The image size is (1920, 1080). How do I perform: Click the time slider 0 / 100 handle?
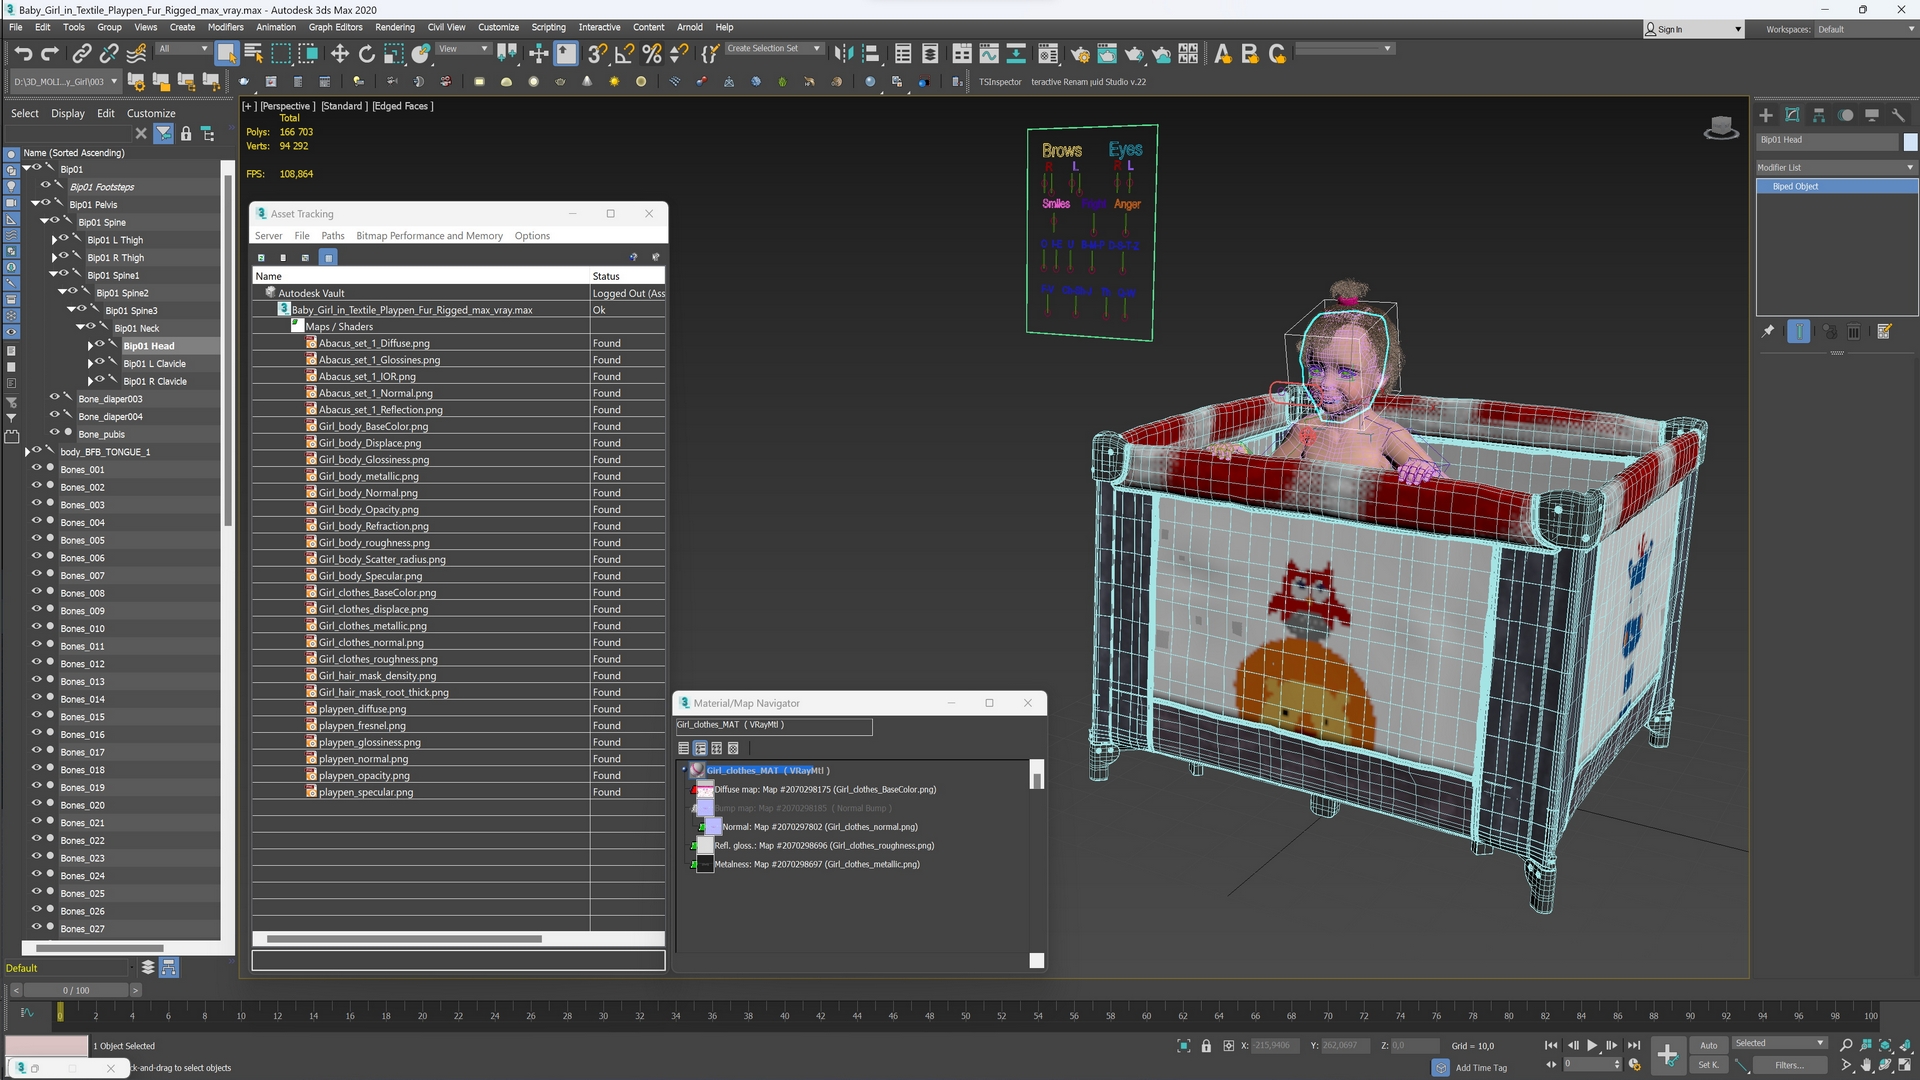pos(76,990)
